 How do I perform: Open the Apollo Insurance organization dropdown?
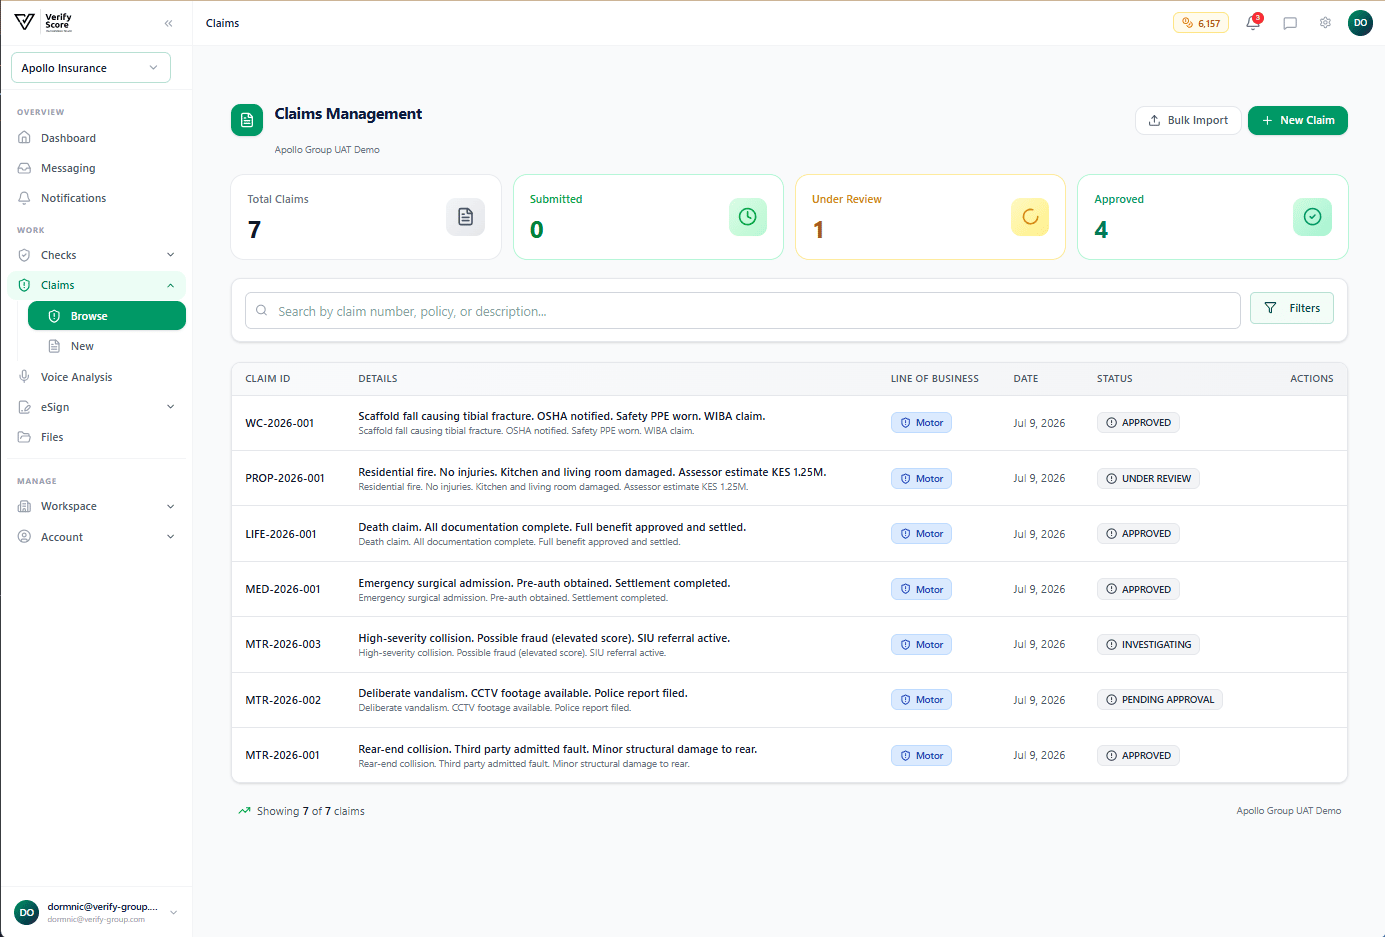[91, 68]
